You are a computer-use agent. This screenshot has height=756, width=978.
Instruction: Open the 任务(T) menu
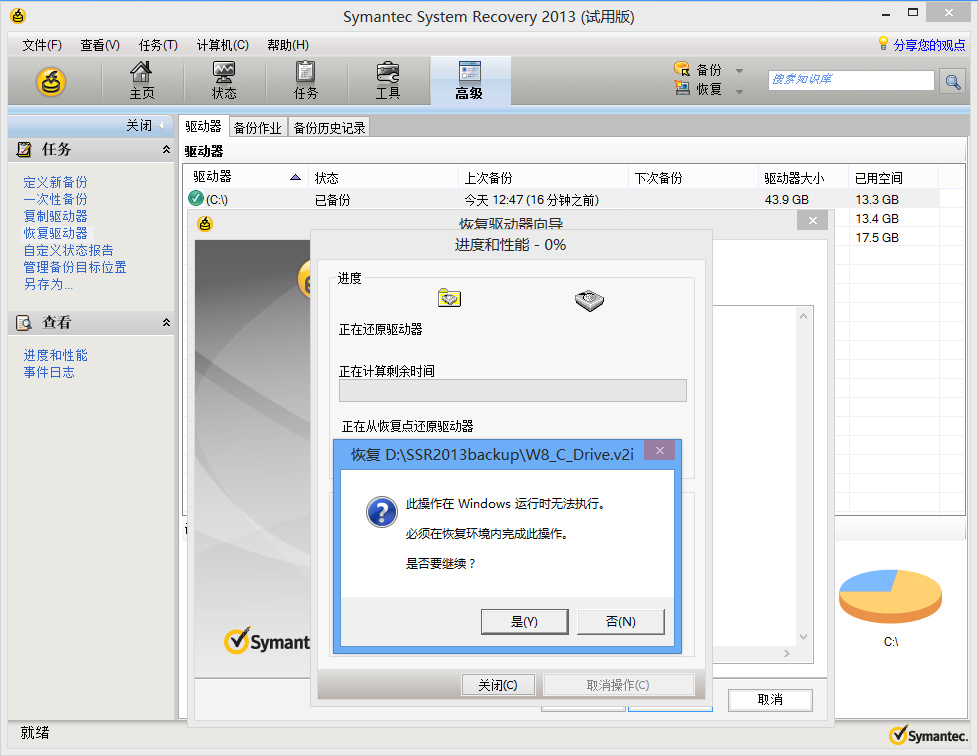(158, 45)
